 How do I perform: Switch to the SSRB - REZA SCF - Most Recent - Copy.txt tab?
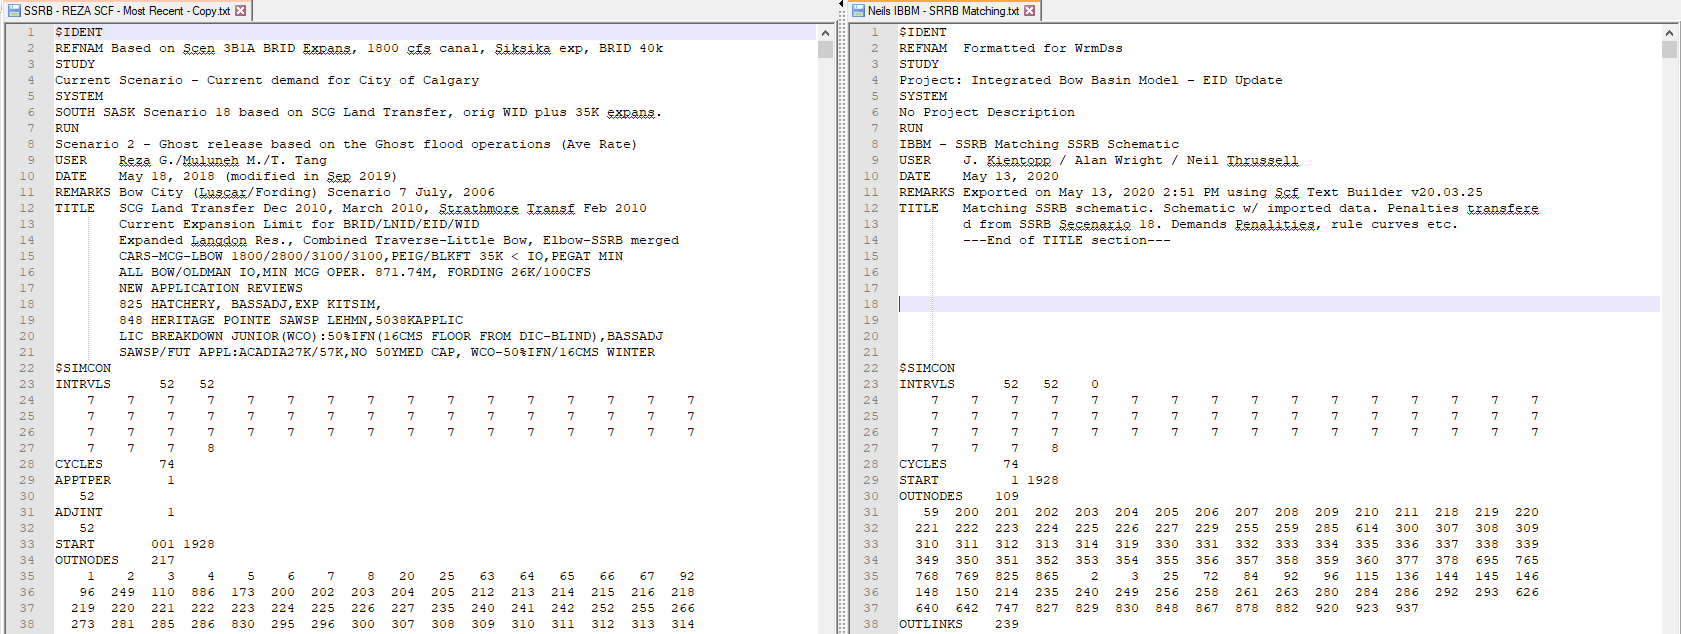pos(126,11)
